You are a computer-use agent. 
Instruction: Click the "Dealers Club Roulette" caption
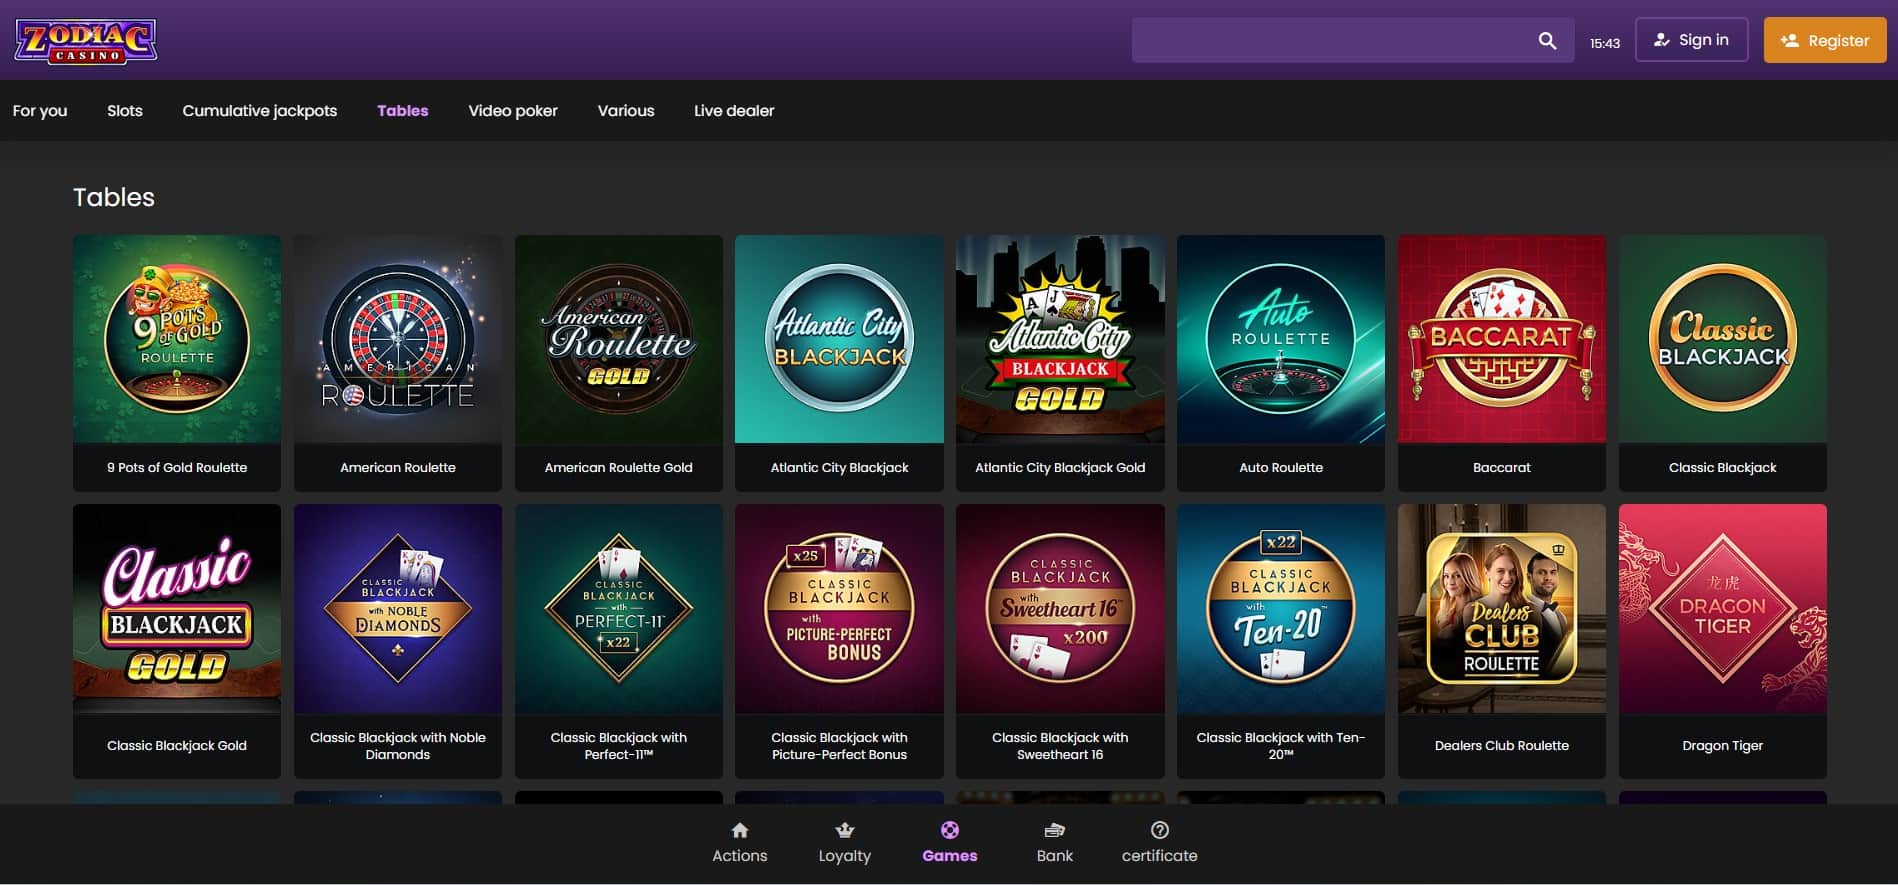pyautogui.click(x=1502, y=745)
